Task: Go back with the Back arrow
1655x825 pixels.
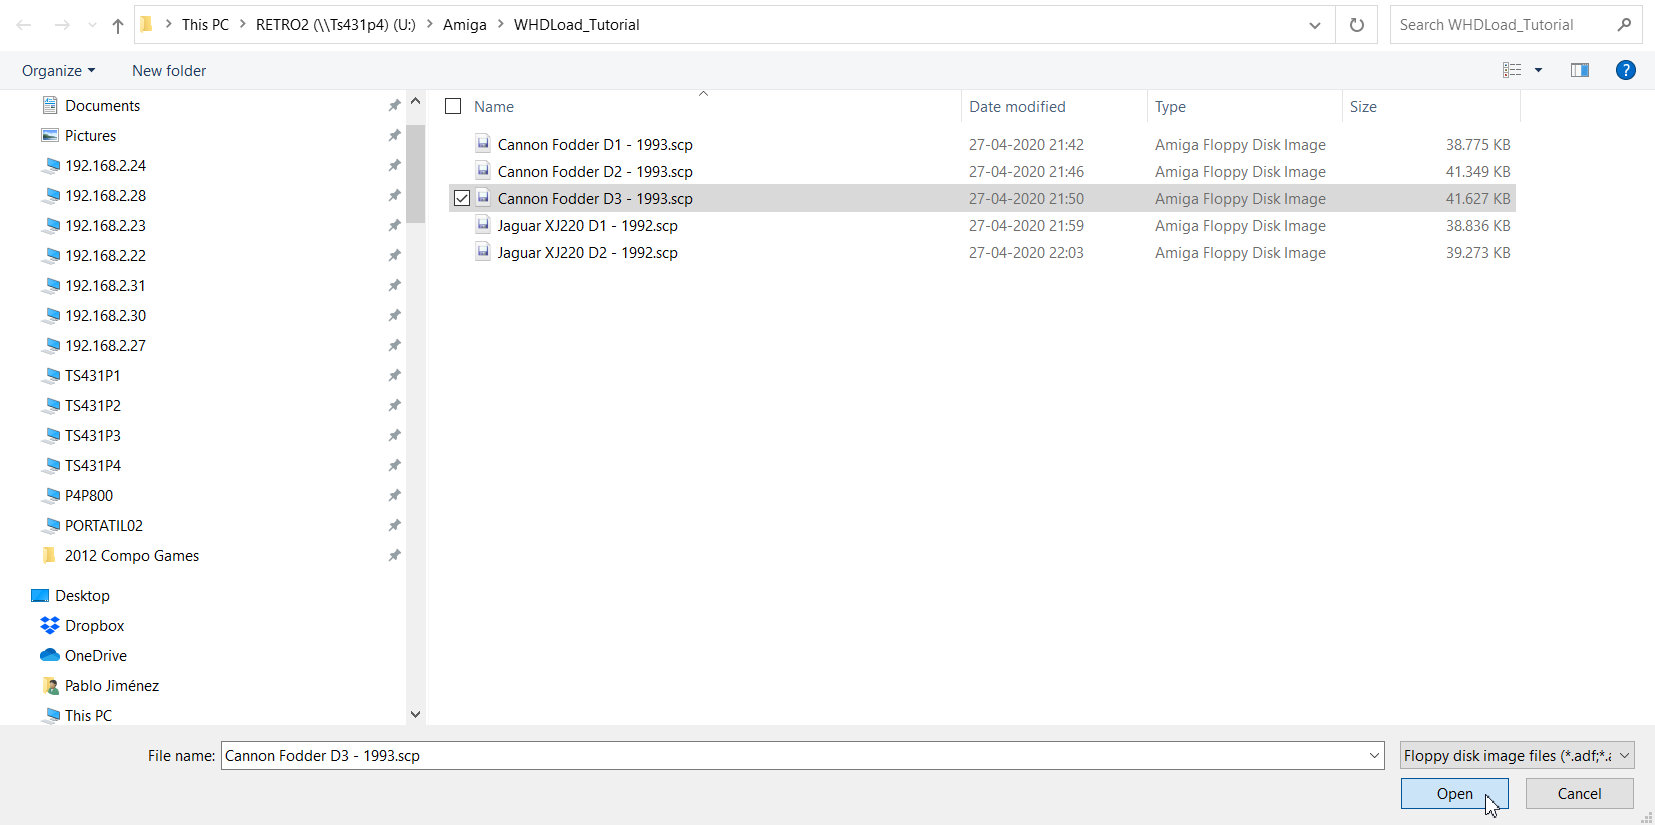Action: click(x=24, y=25)
